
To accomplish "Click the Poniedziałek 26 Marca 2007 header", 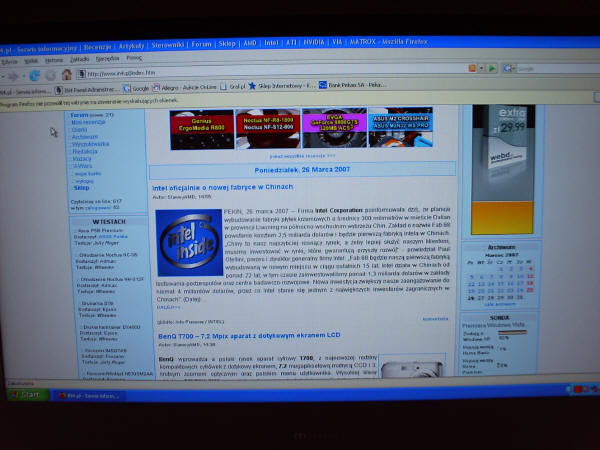I will click(302, 170).
